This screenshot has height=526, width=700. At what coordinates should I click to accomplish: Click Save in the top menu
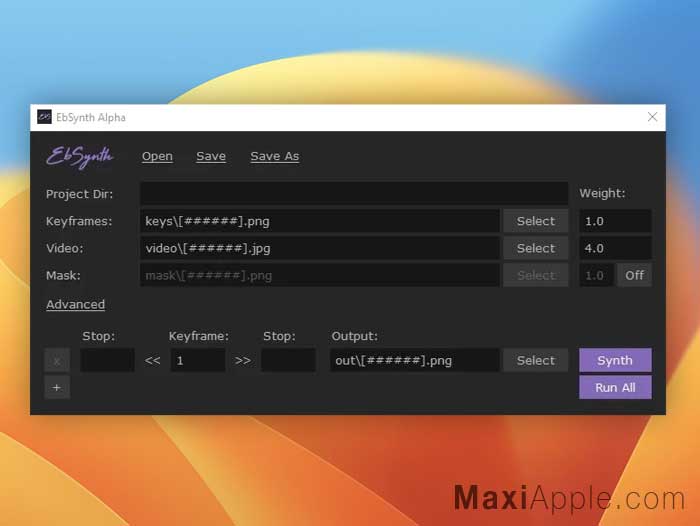[x=211, y=156]
